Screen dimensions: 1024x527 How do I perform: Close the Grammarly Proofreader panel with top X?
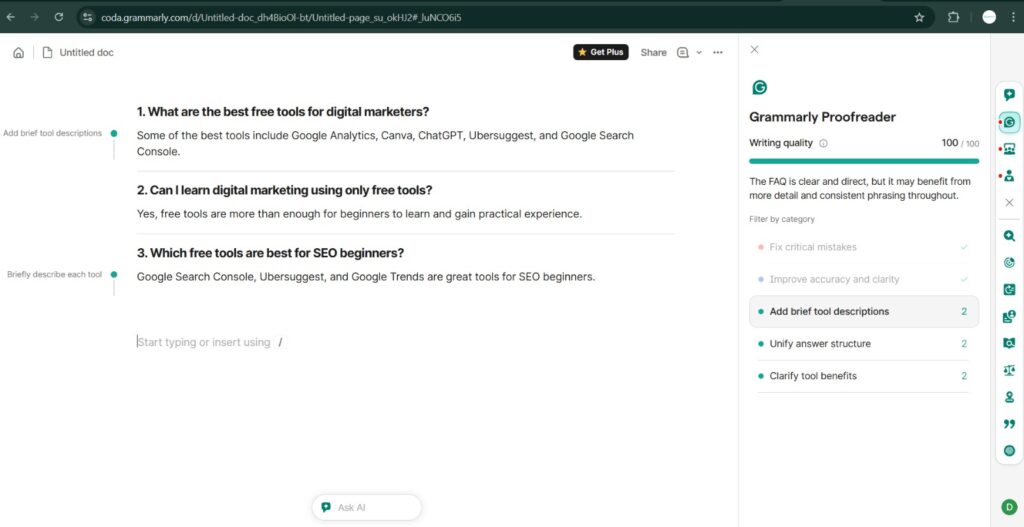pyautogui.click(x=754, y=50)
